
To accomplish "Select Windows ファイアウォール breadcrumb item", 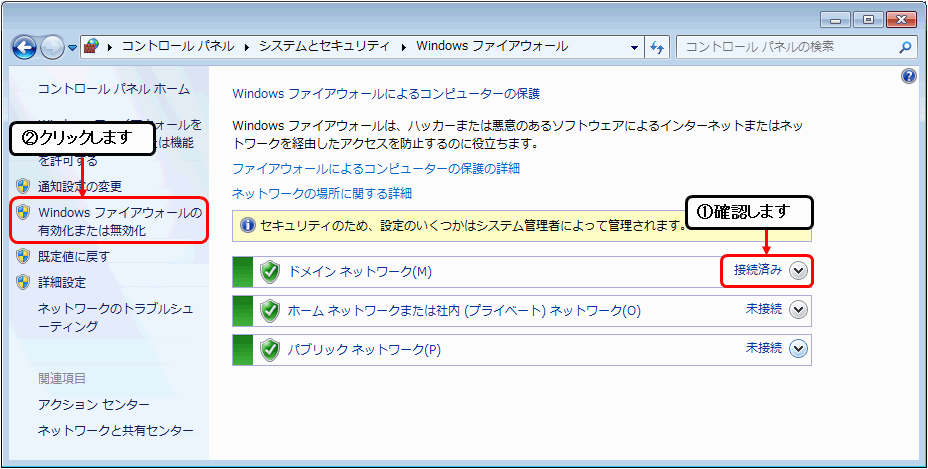I will (x=492, y=46).
